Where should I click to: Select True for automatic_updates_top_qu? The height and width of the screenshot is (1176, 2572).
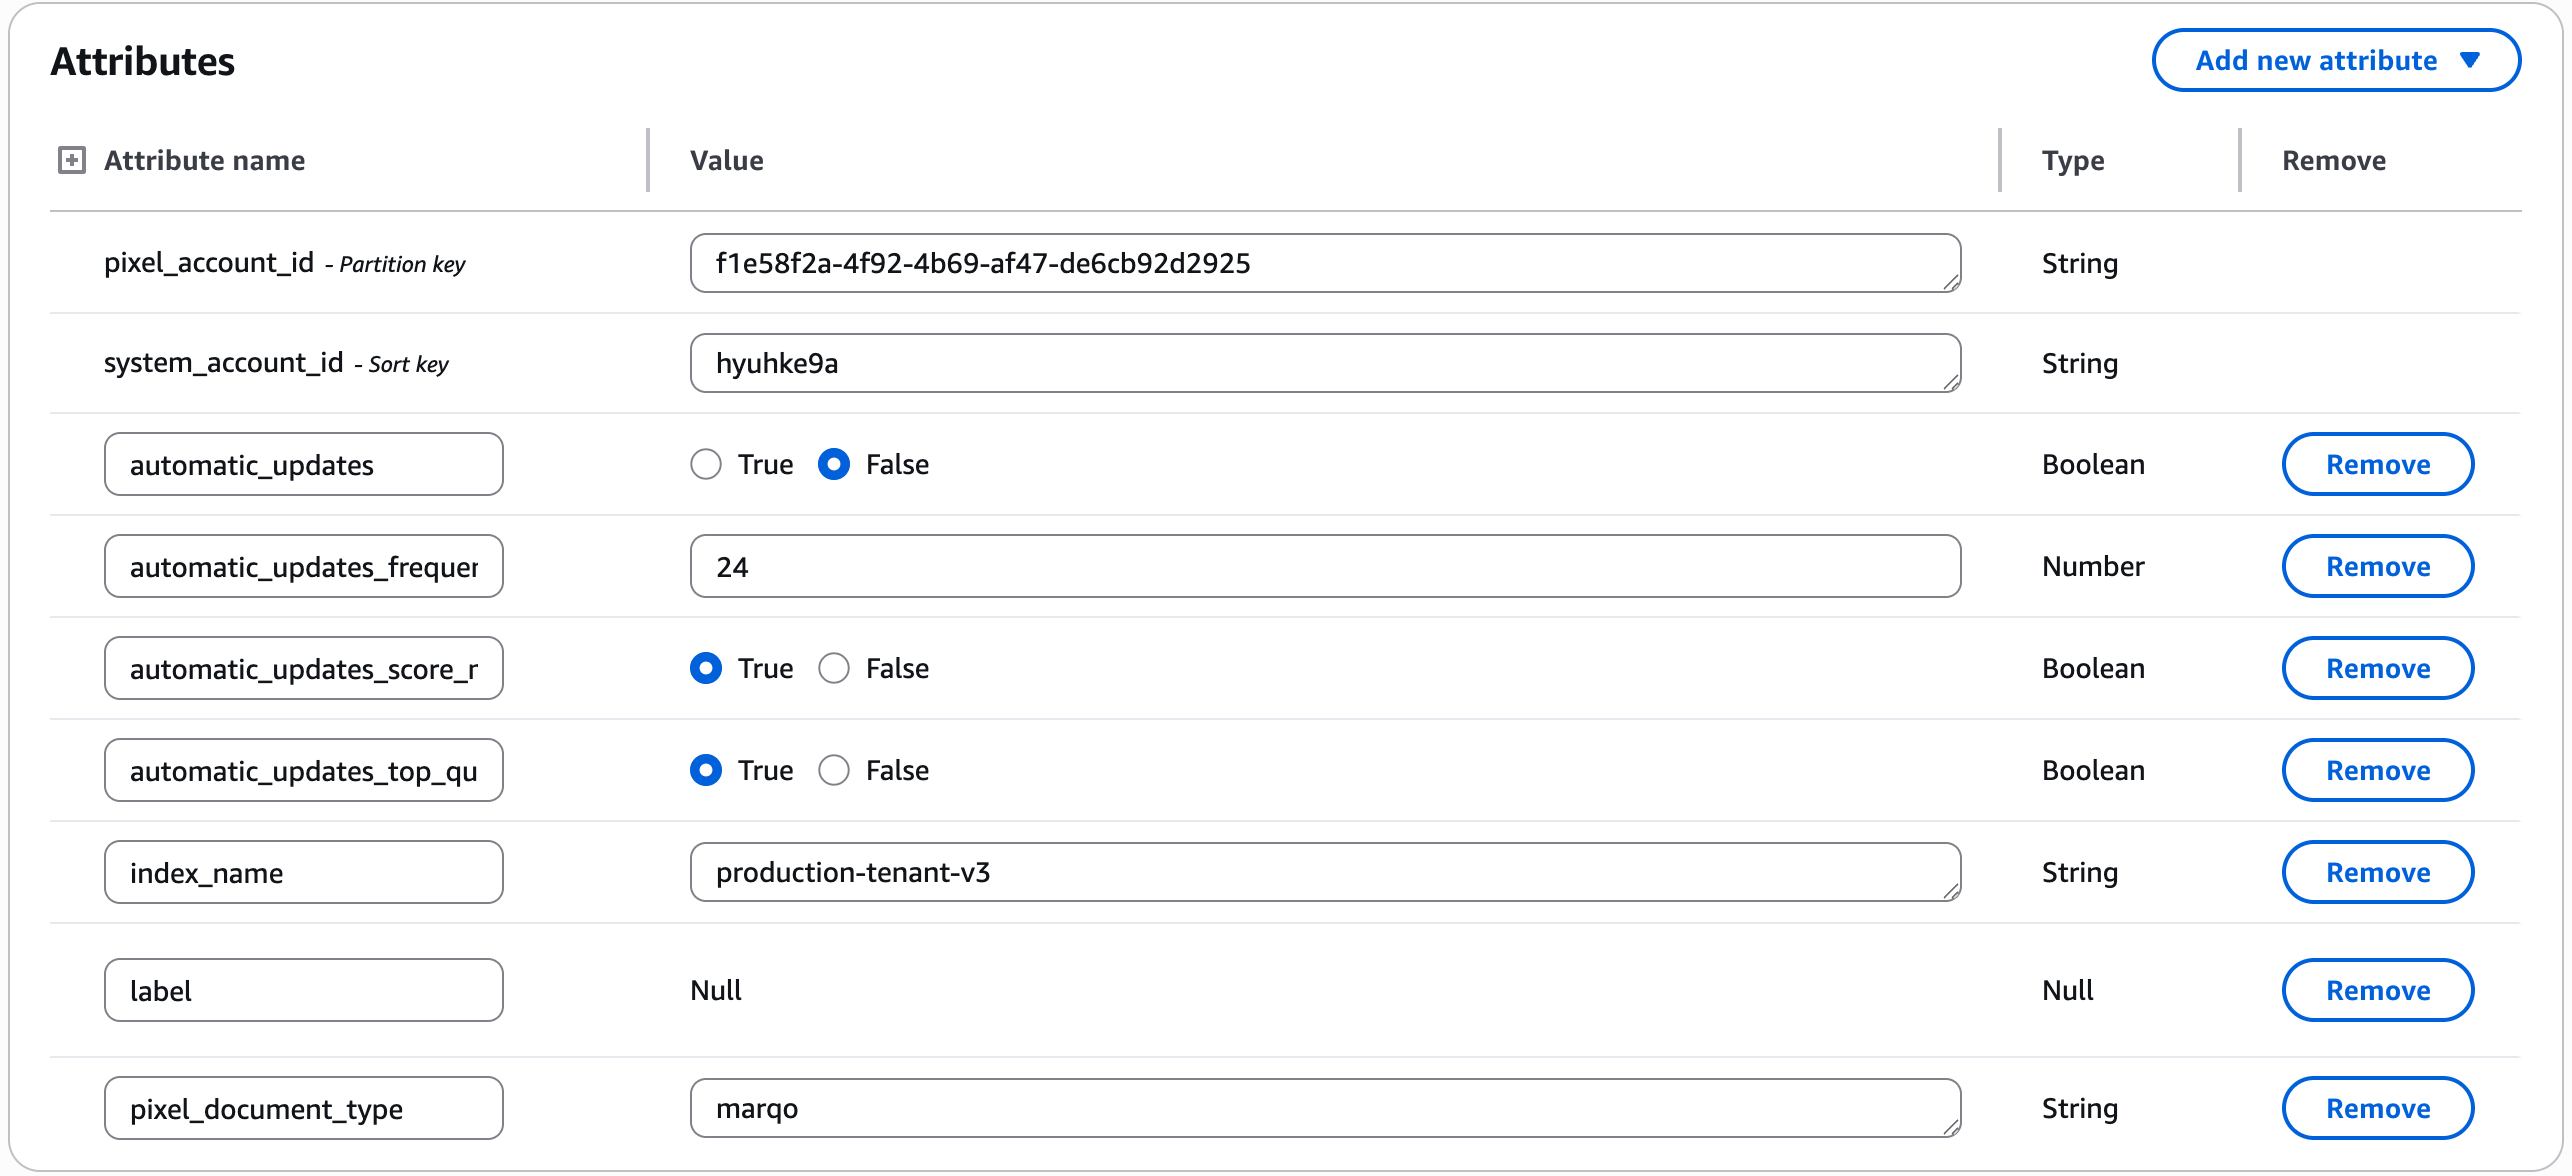pyautogui.click(x=706, y=771)
